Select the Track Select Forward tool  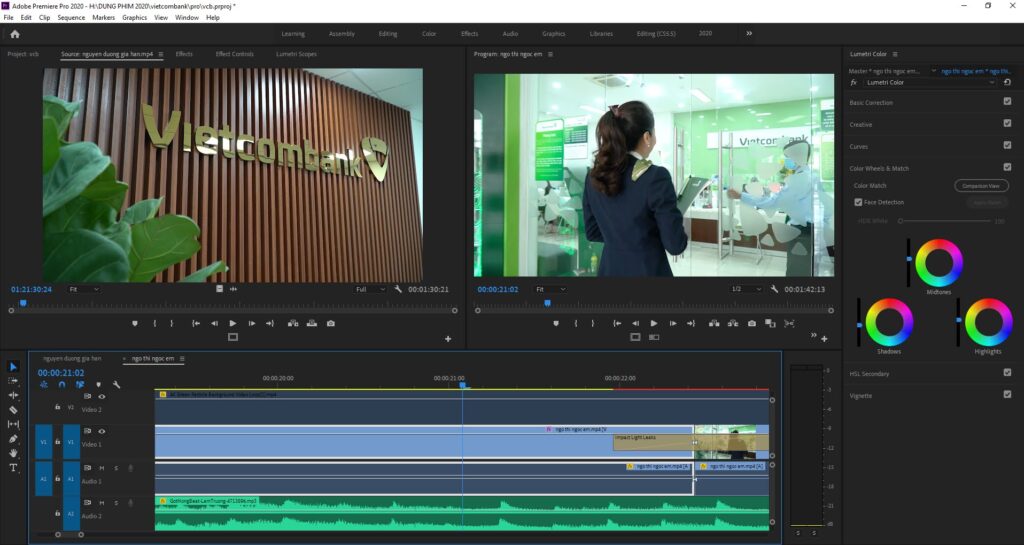[13, 381]
